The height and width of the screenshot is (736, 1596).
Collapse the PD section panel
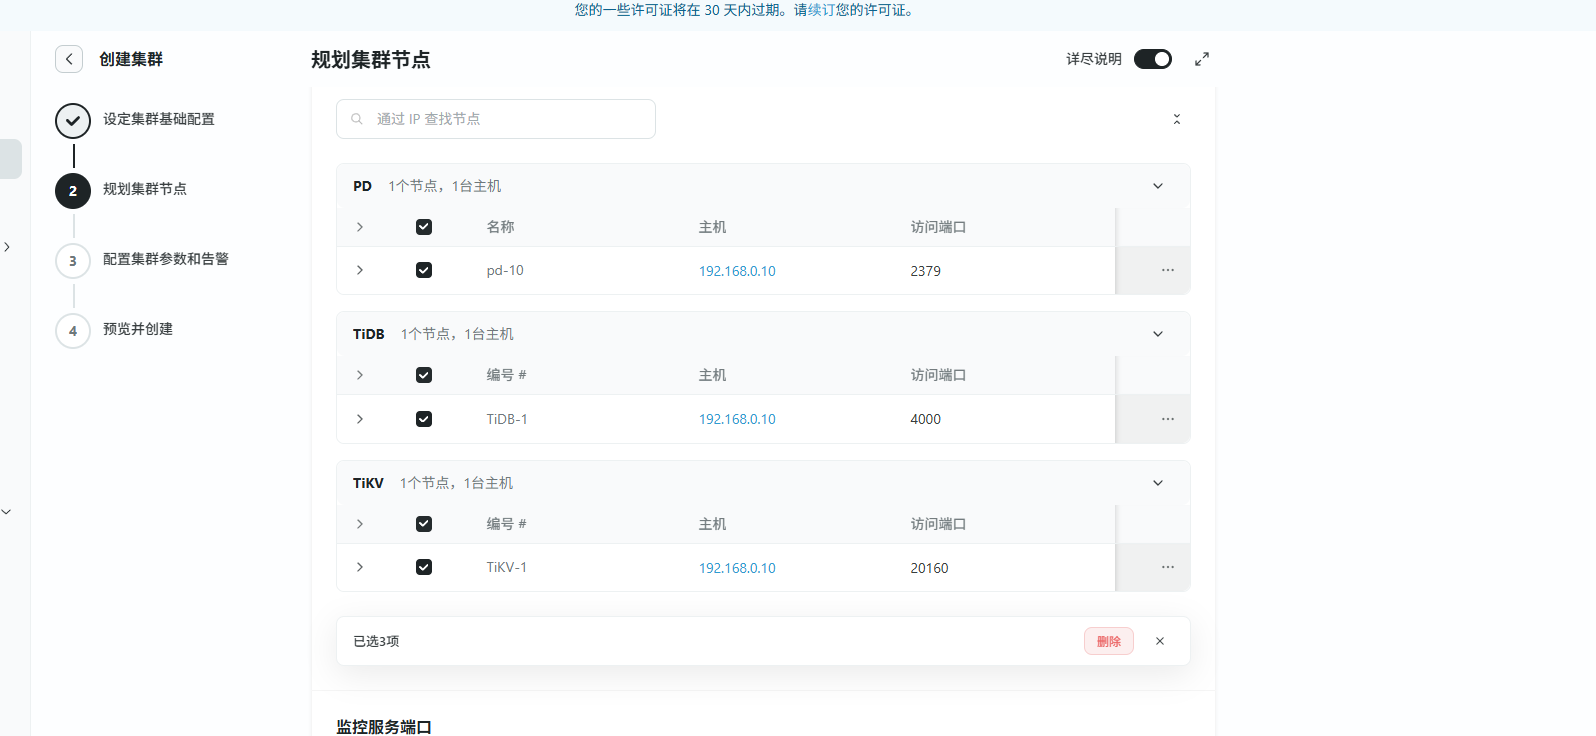point(1158,186)
